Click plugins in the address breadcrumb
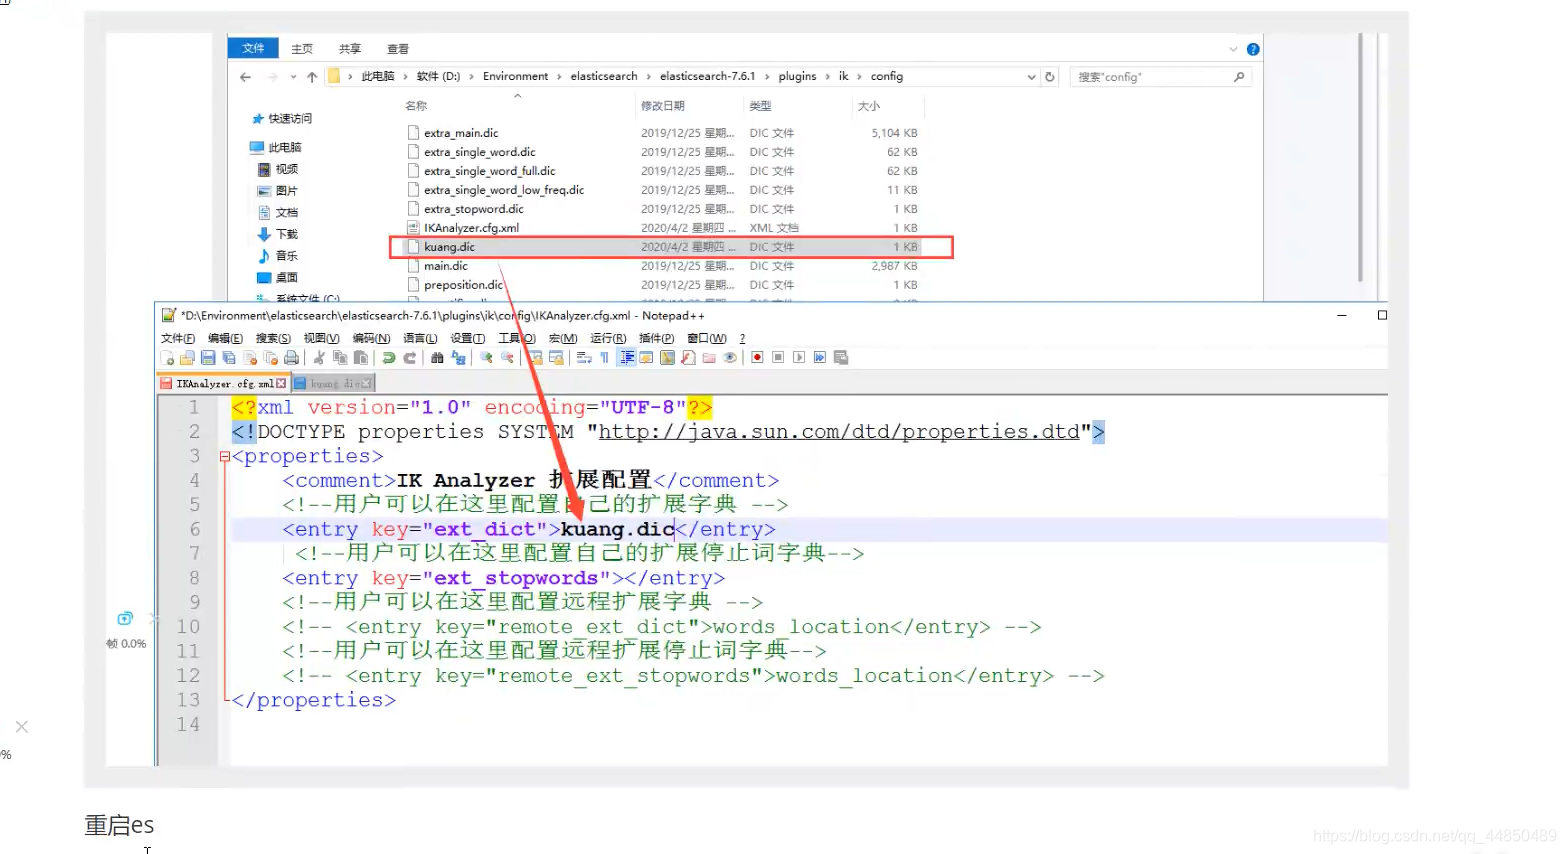1566x854 pixels. 797,76
